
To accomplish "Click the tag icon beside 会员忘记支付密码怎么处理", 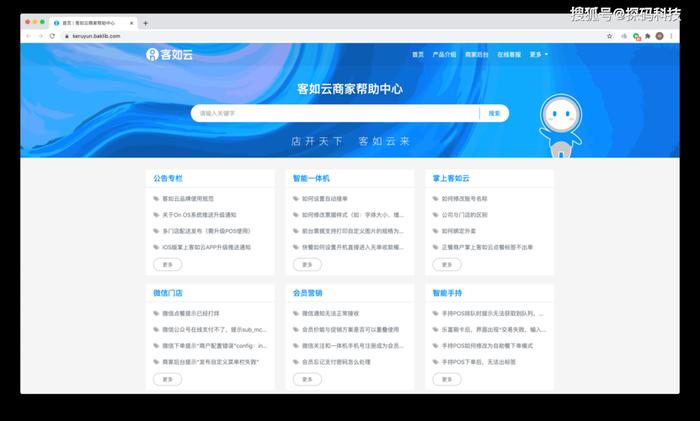I will pos(296,362).
